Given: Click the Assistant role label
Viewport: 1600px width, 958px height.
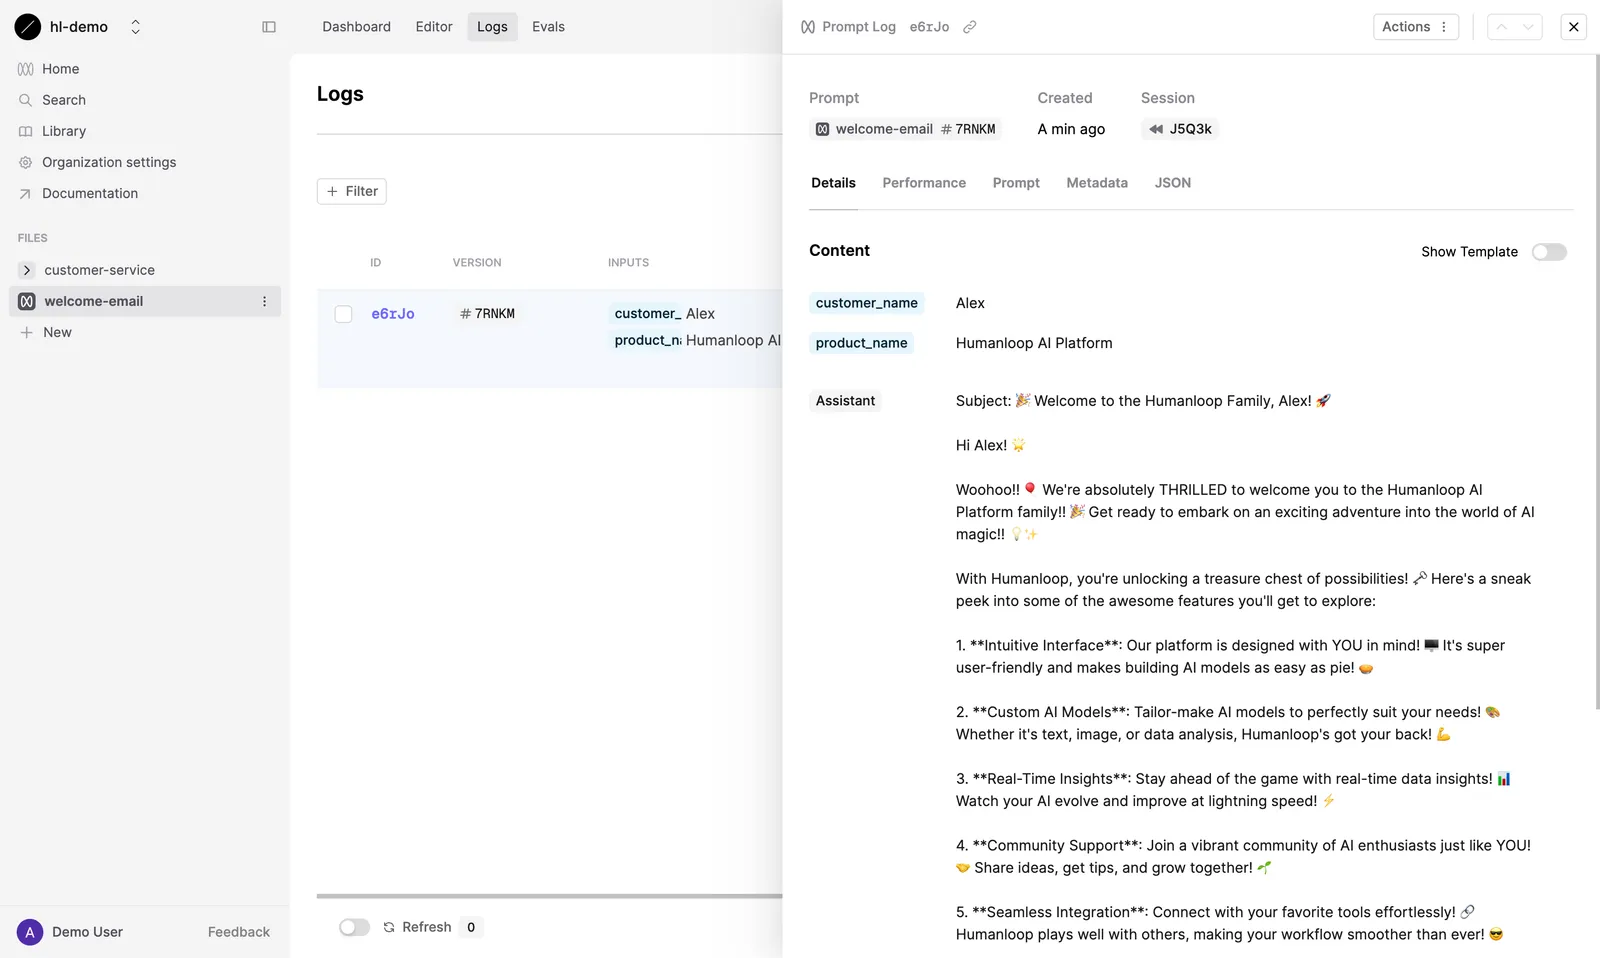Looking at the screenshot, I should (x=845, y=401).
